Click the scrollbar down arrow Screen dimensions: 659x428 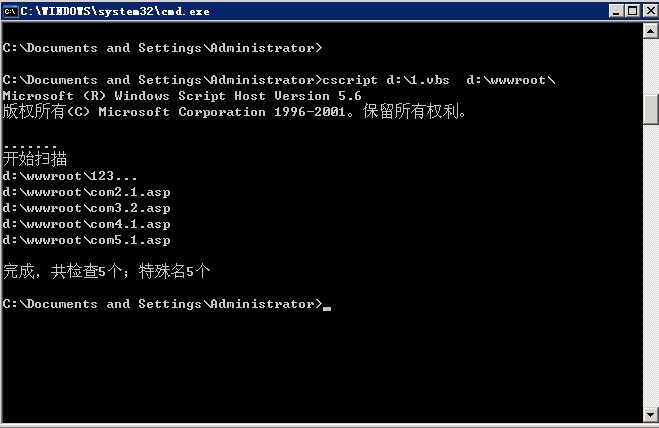(x=650, y=413)
